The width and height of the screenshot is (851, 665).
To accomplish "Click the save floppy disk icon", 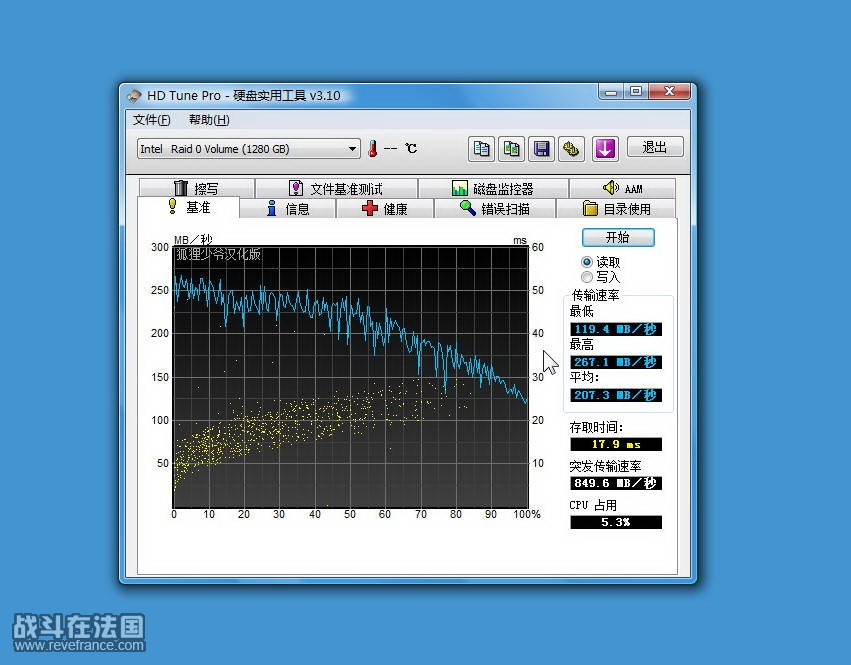I will tap(541, 148).
